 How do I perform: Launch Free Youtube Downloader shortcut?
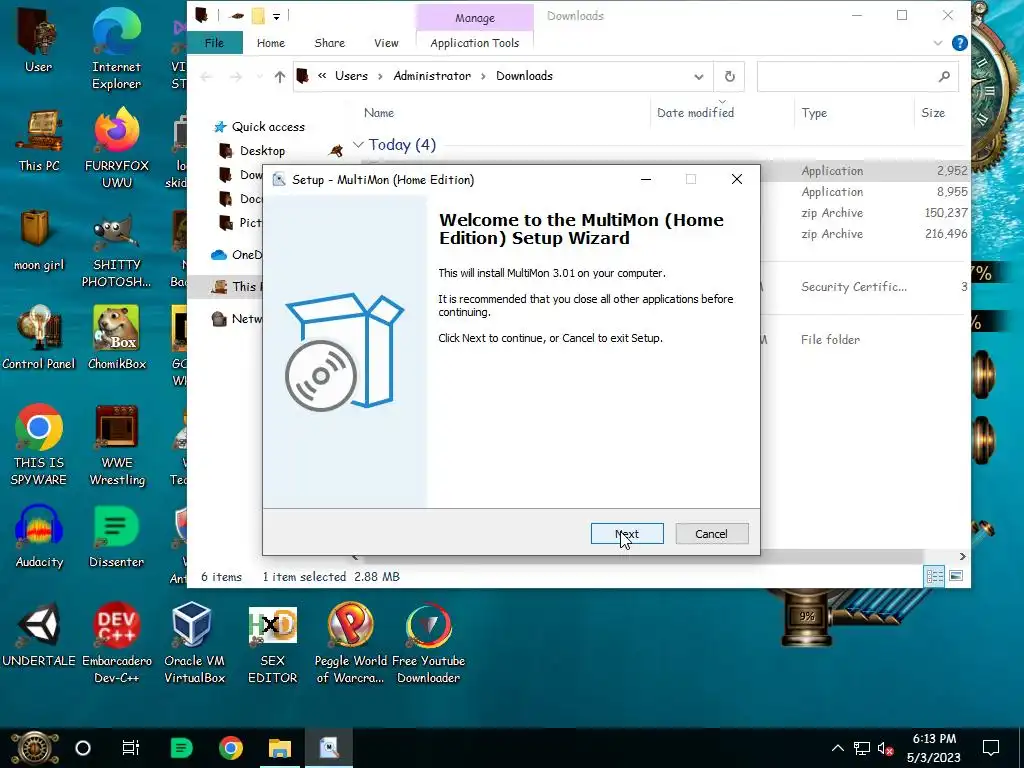coord(428,643)
